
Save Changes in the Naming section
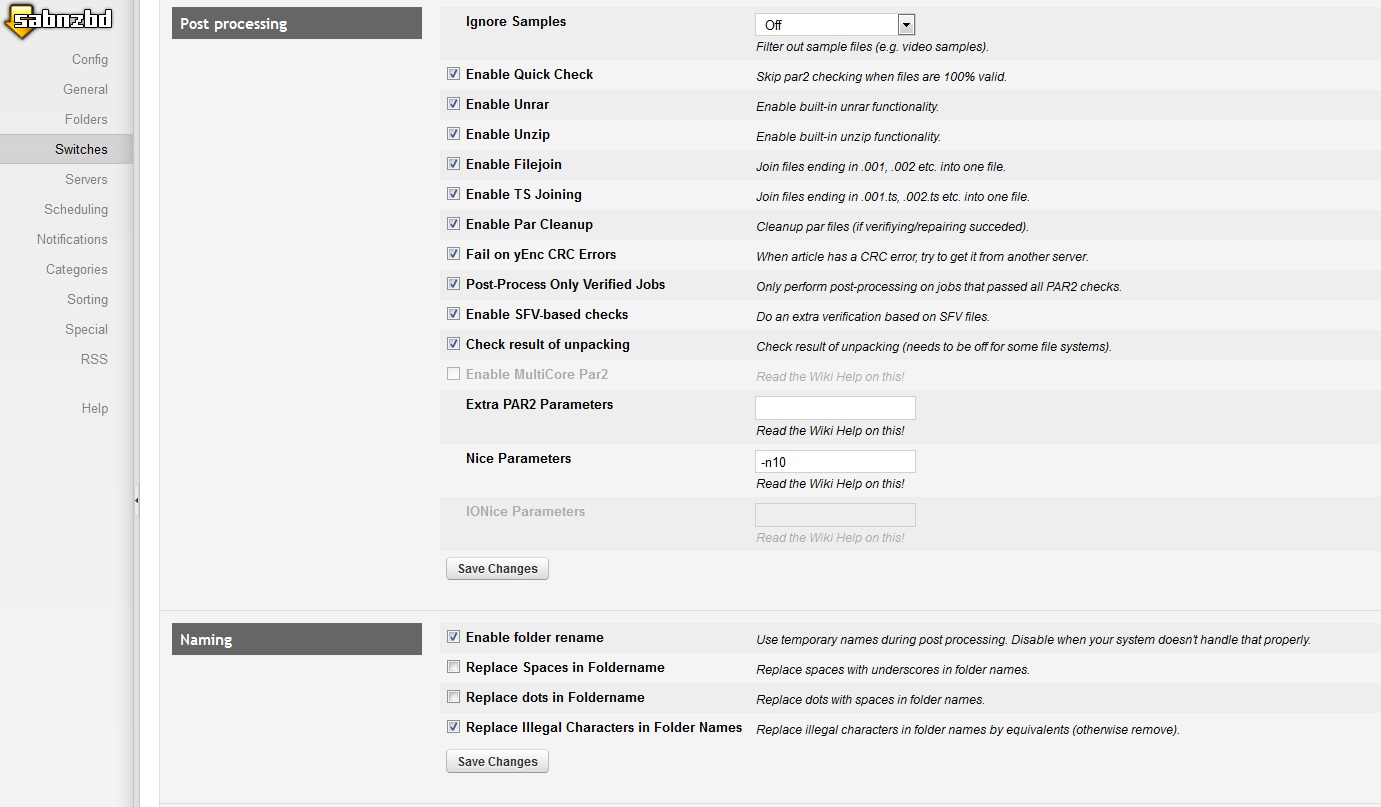click(x=497, y=762)
